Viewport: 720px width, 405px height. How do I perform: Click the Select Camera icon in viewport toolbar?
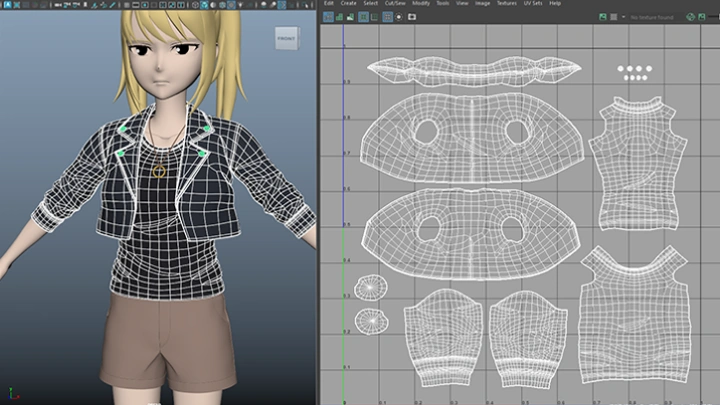[x=57, y=5]
